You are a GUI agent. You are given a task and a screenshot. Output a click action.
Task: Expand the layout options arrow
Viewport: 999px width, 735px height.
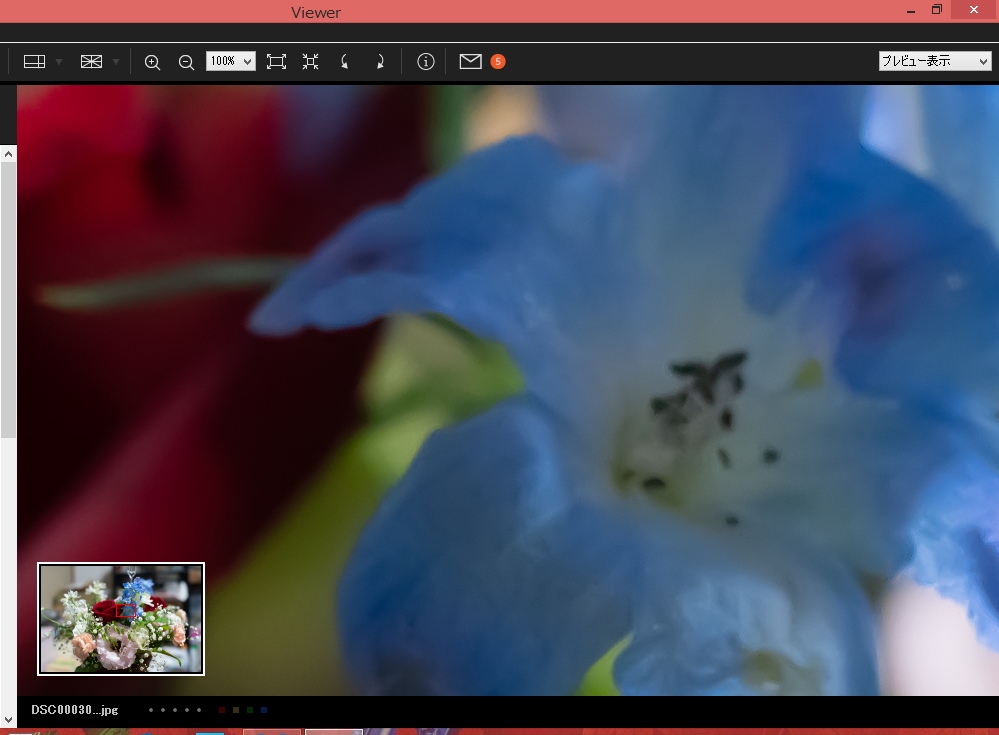click(x=59, y=62)
